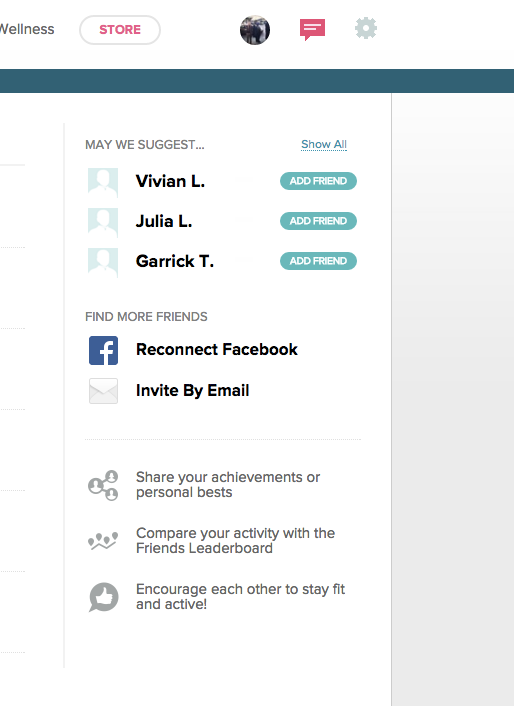This screenshot has width=514, height=706.
Task: Click the email envelope icon
Action: (x=104, y=391)
